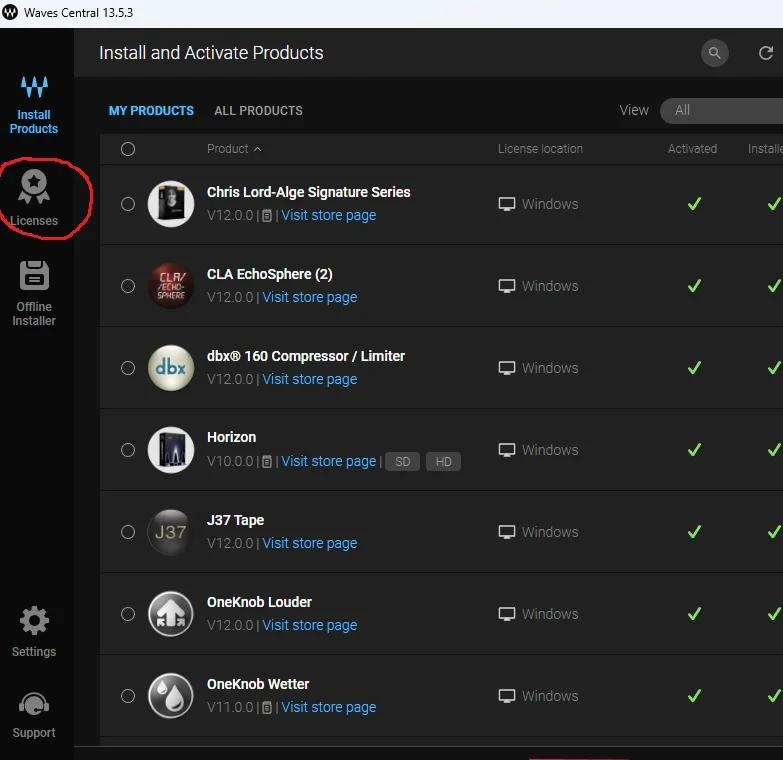Select the J37 Tape radio button
The height and width of the screenshot is (760, 783).
click(x=128, y=532)
